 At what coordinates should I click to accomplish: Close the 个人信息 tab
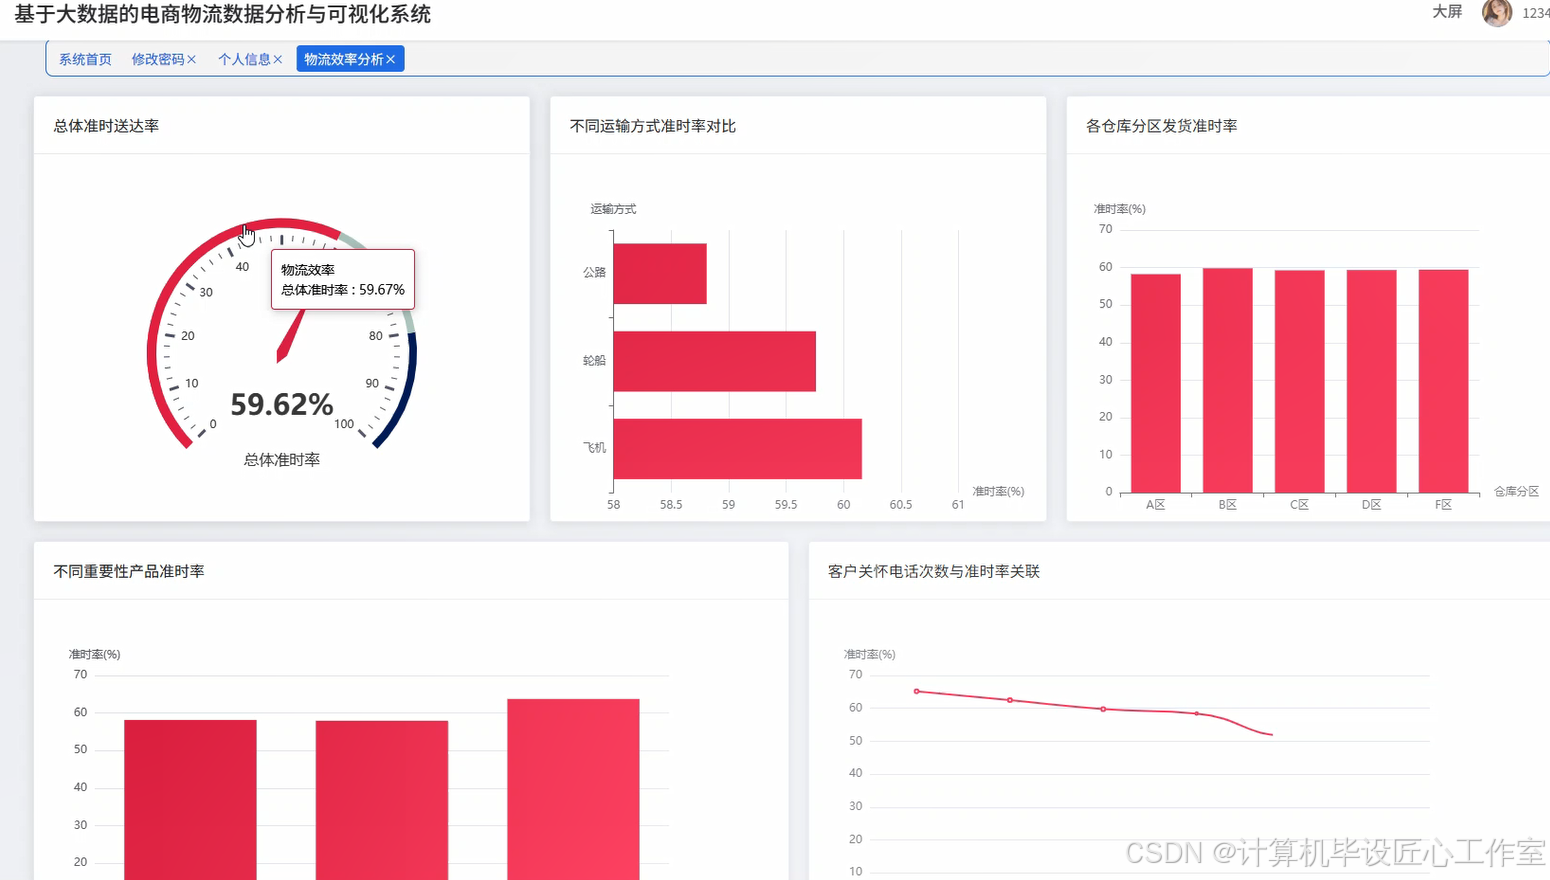point(278,60)
